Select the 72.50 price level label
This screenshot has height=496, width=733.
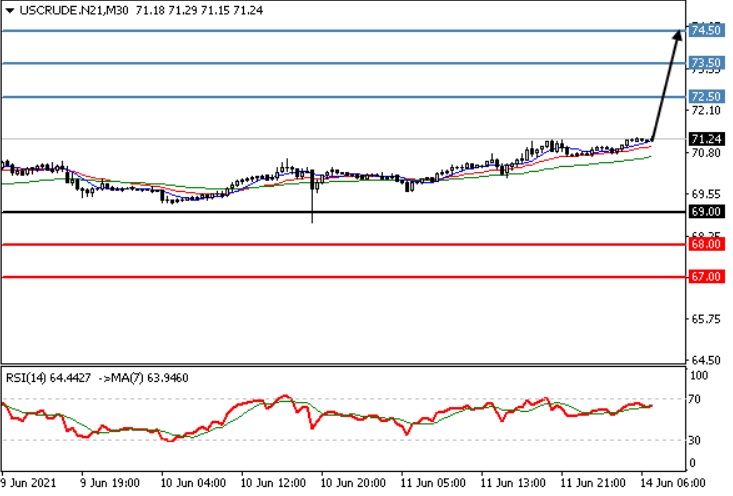point(706,96)
